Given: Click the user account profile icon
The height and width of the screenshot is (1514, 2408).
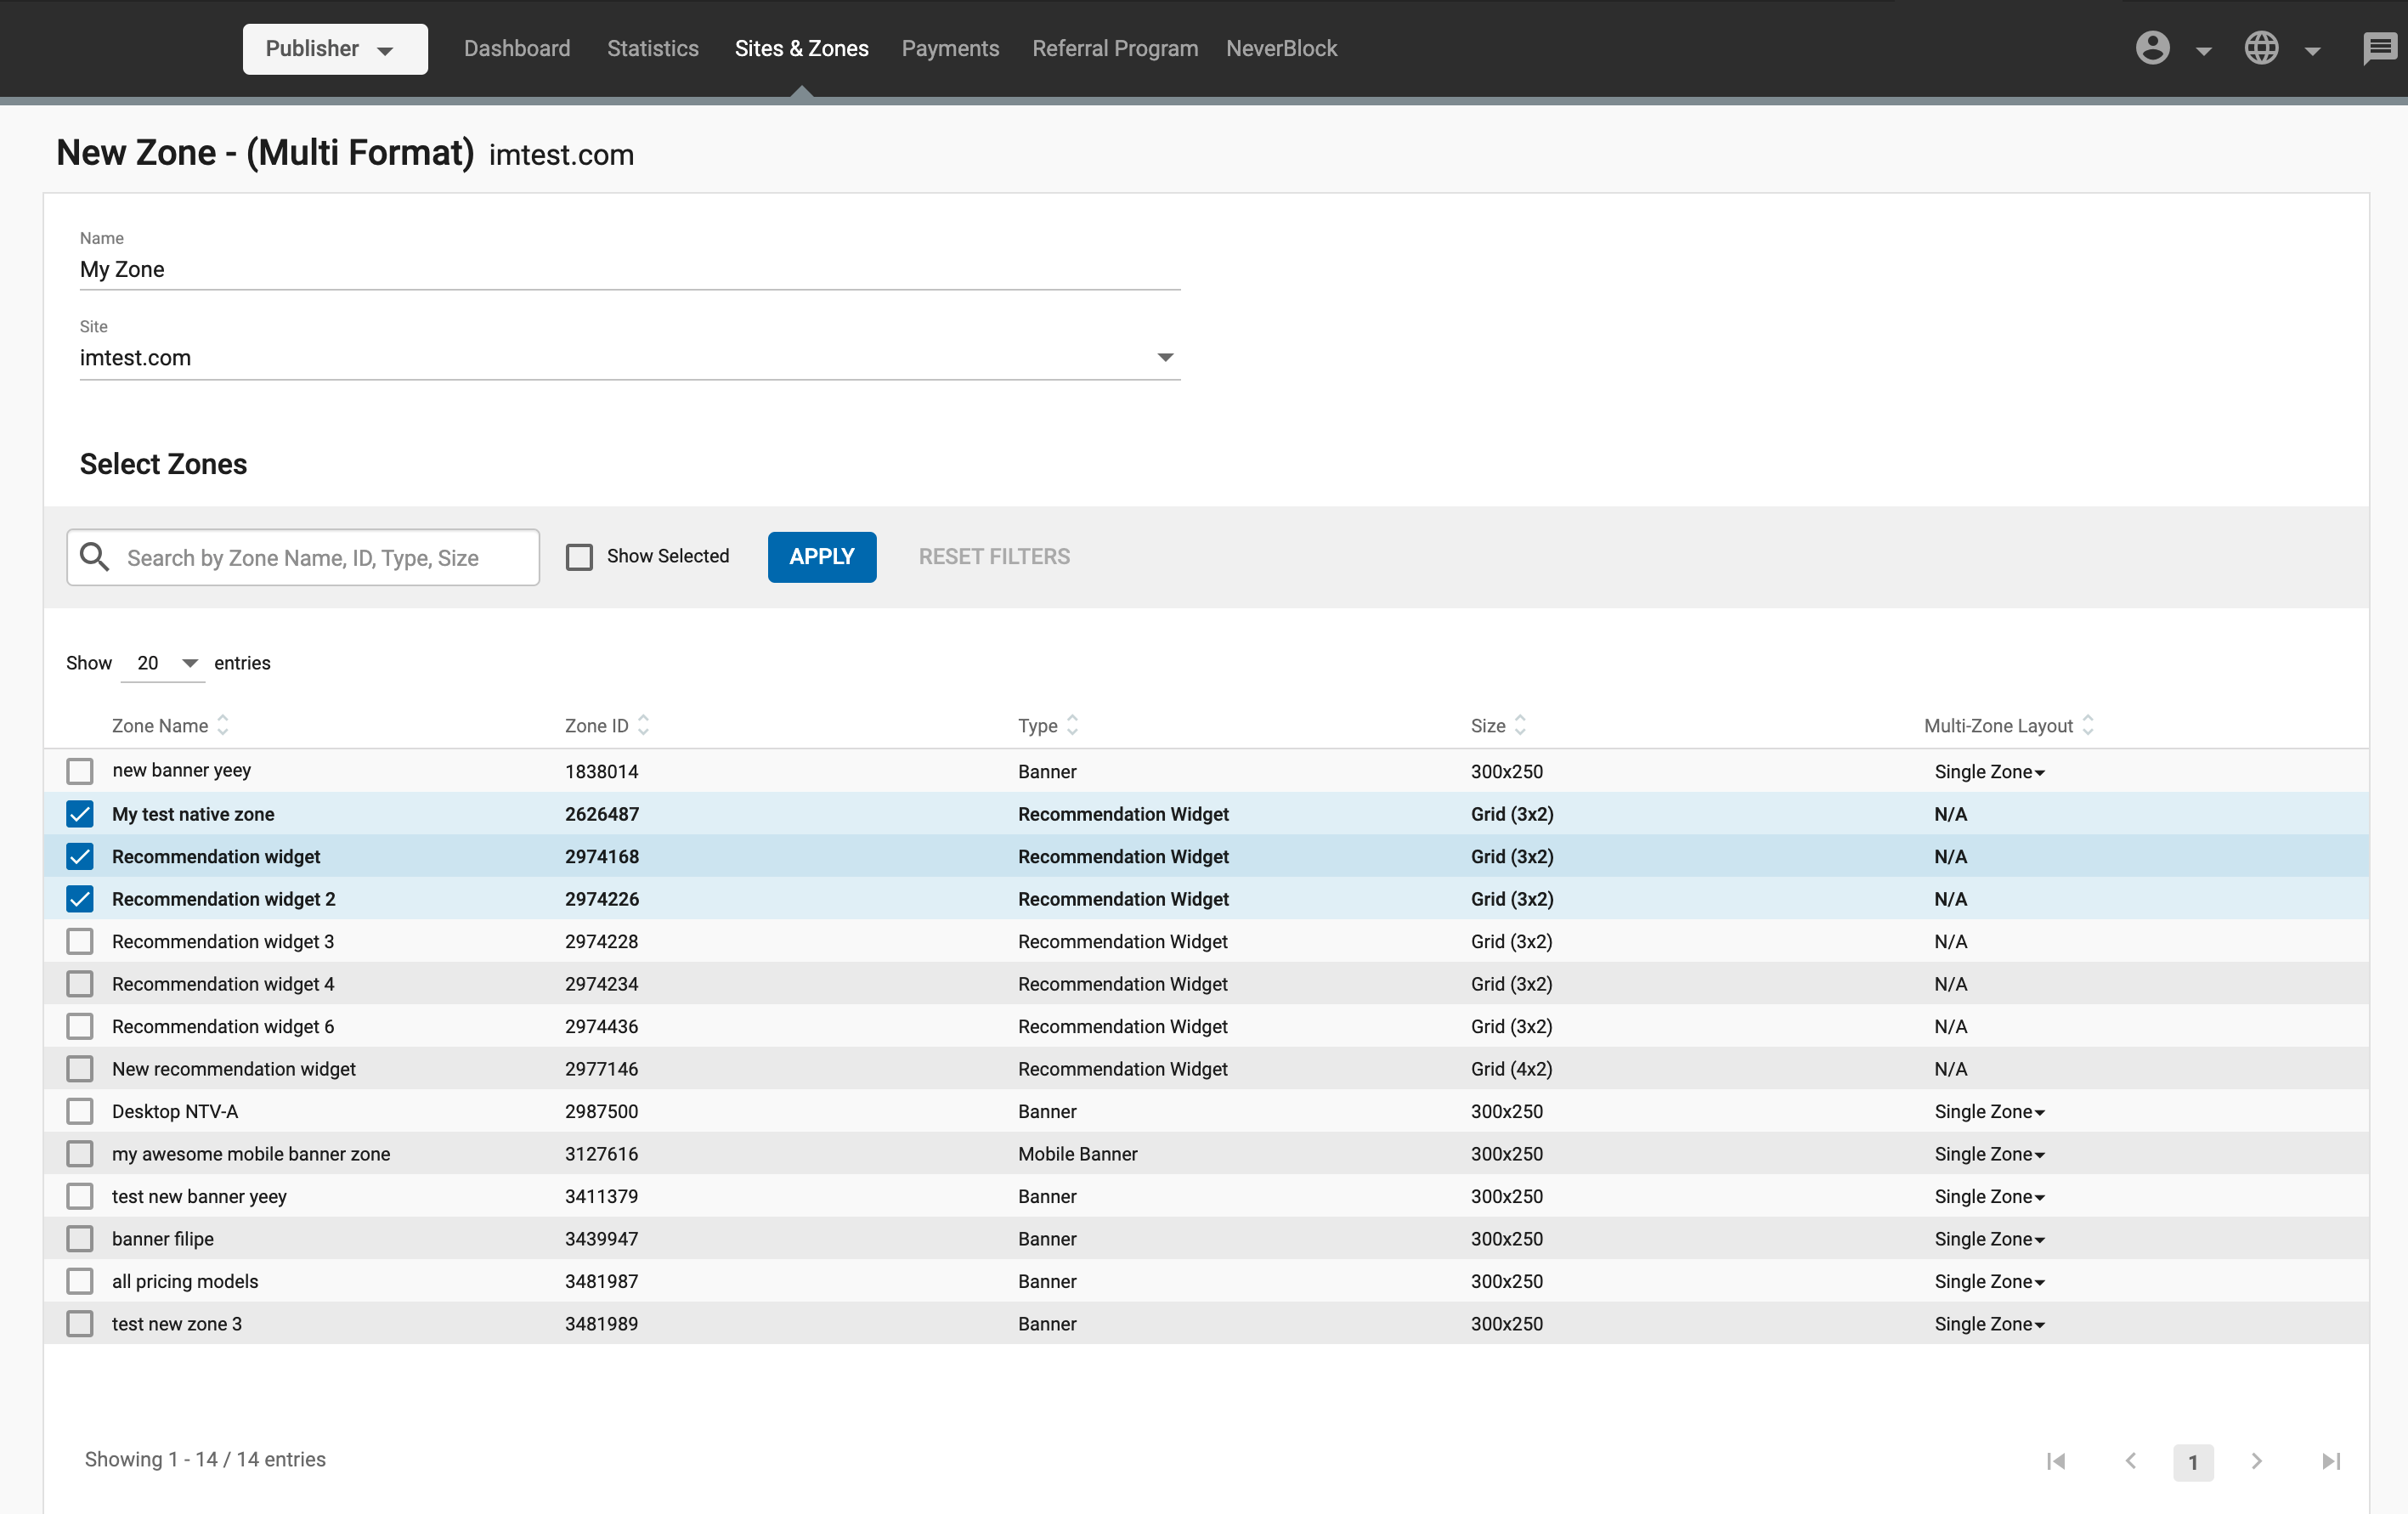Looking at the screenshot, I should pos(2152,48).
